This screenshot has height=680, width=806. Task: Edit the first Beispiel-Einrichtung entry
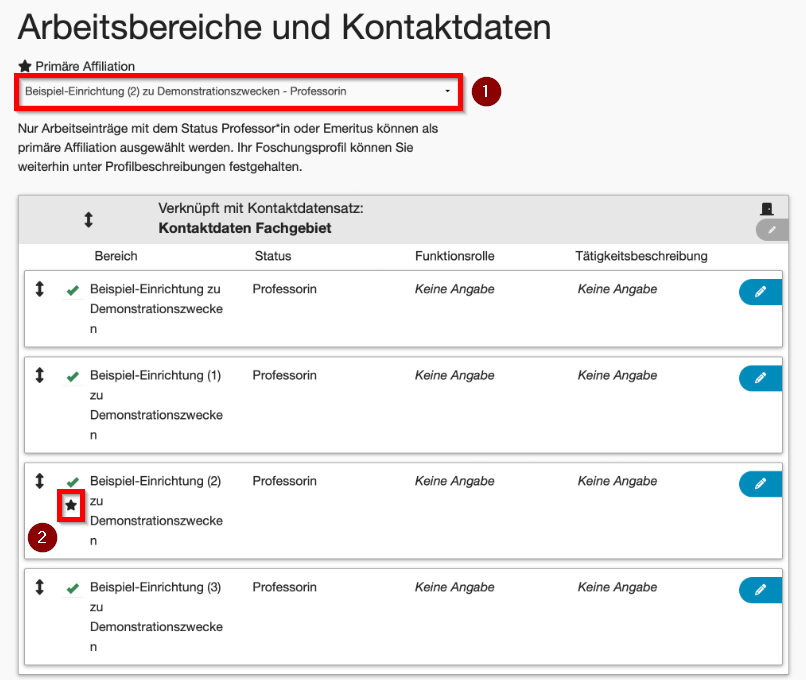pyautogui.click(x=760, y=291)
